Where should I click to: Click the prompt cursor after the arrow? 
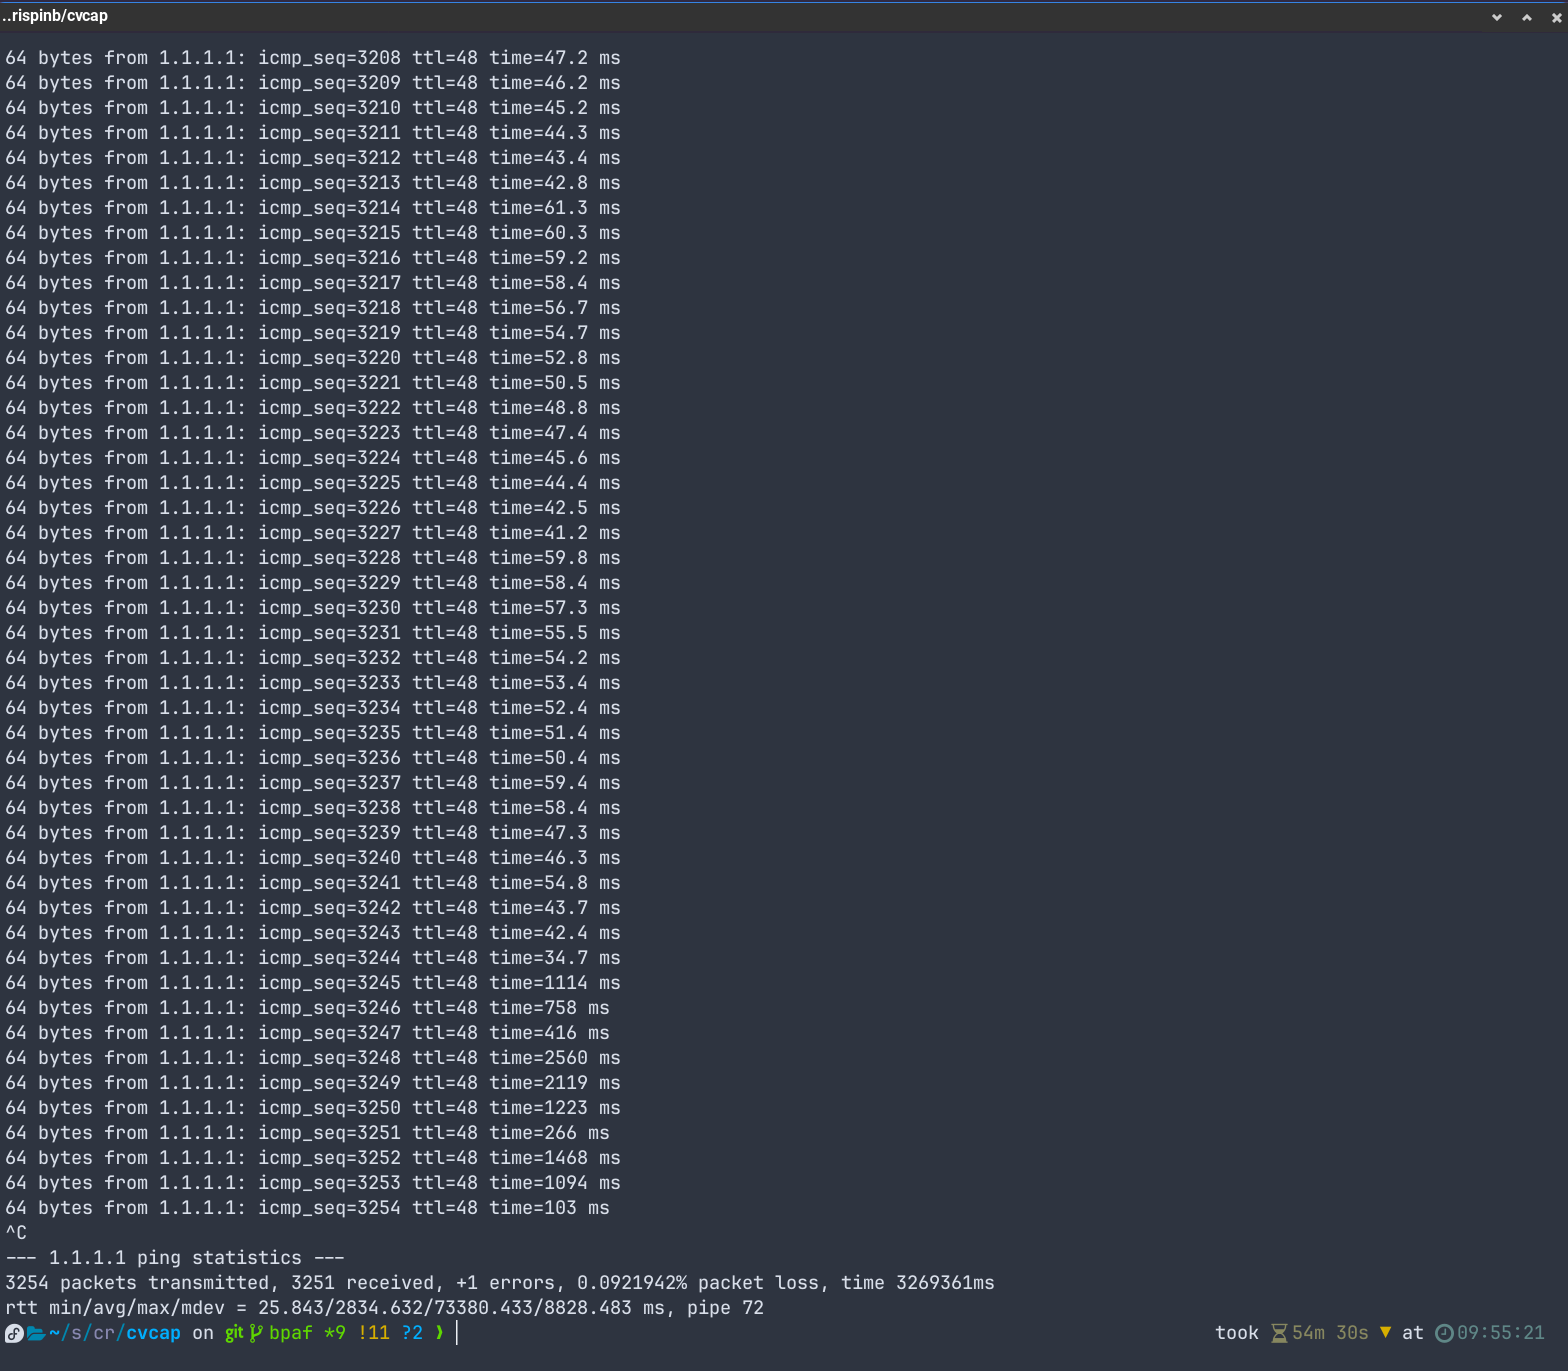[457, 1333]
